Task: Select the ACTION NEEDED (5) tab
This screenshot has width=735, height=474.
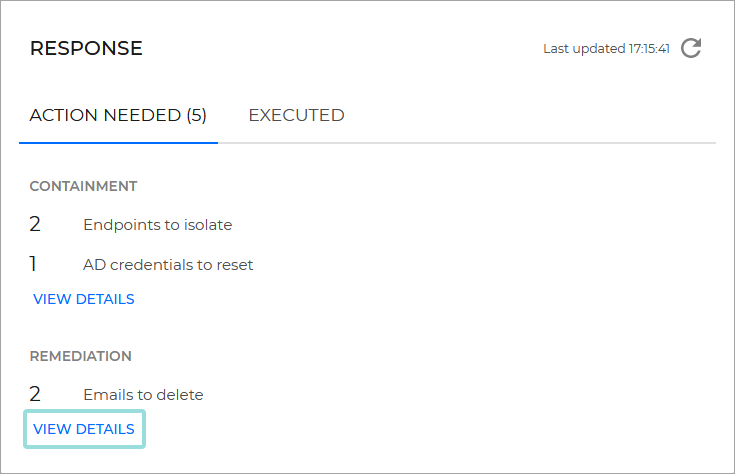Action: coord(118,115)
